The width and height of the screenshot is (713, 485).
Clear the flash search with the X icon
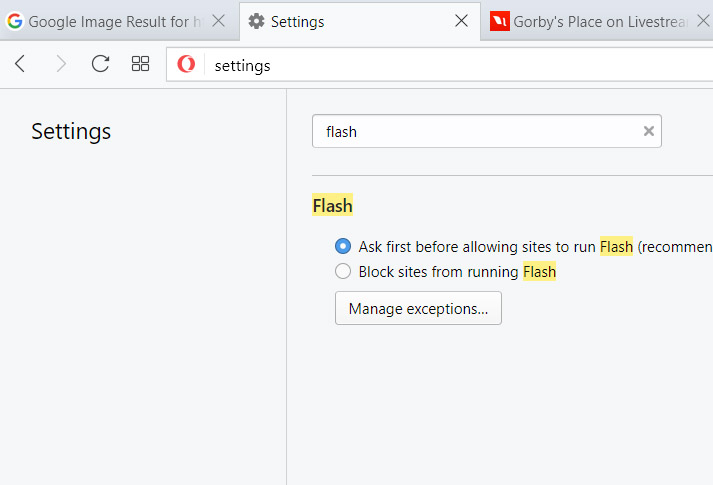coord(649,131)
